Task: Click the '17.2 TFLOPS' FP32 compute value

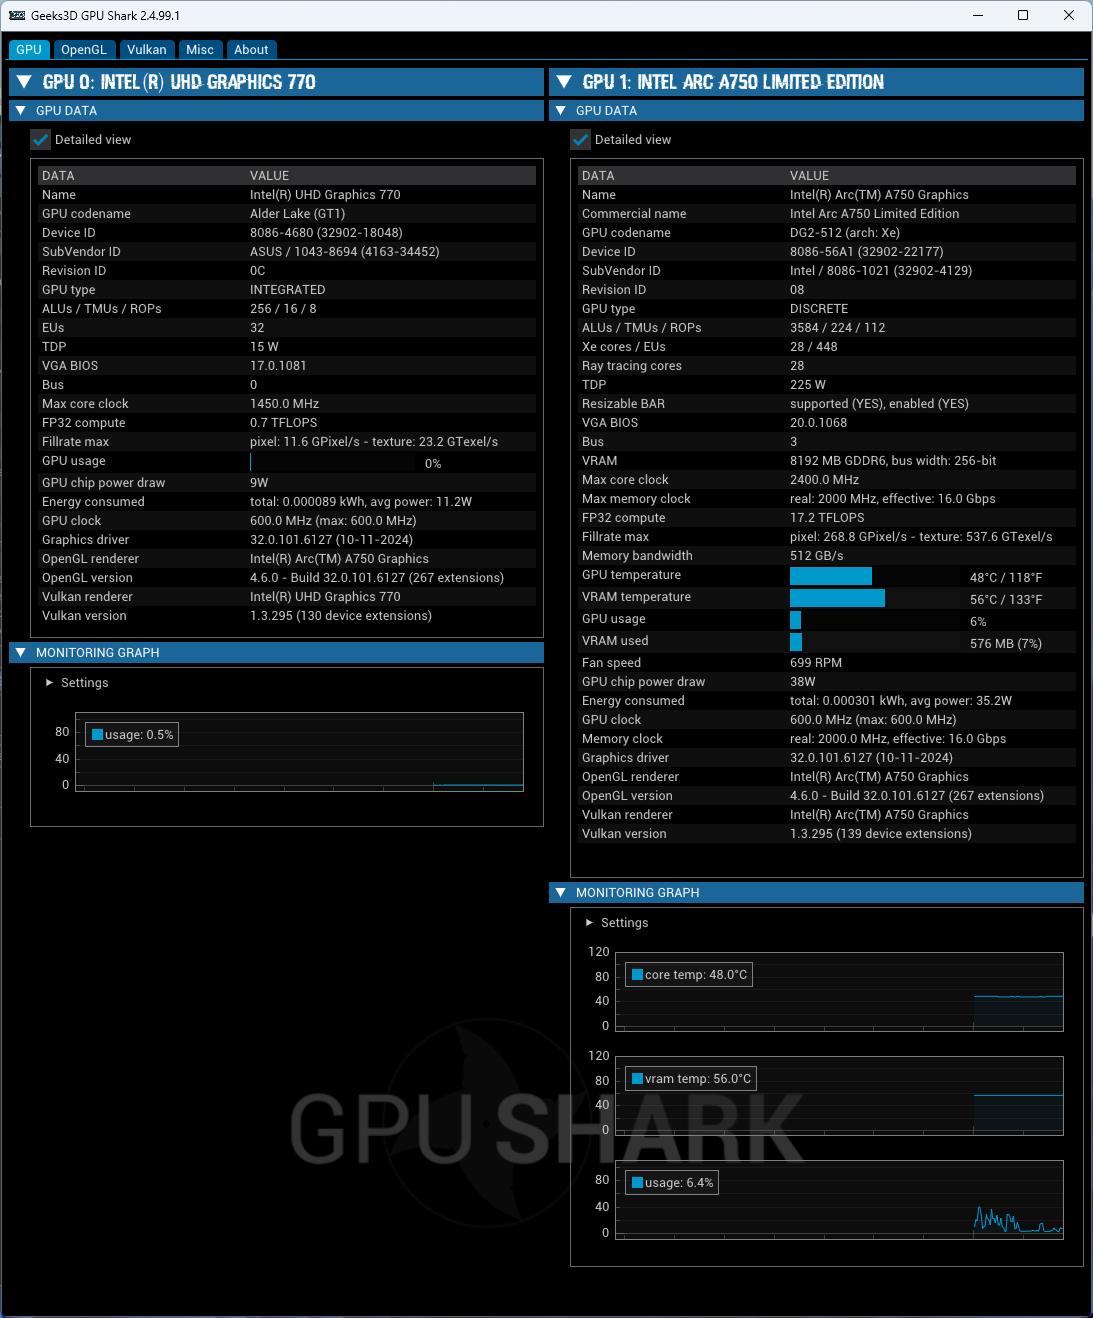Action: pyautogui.click(x=827, y=518)
